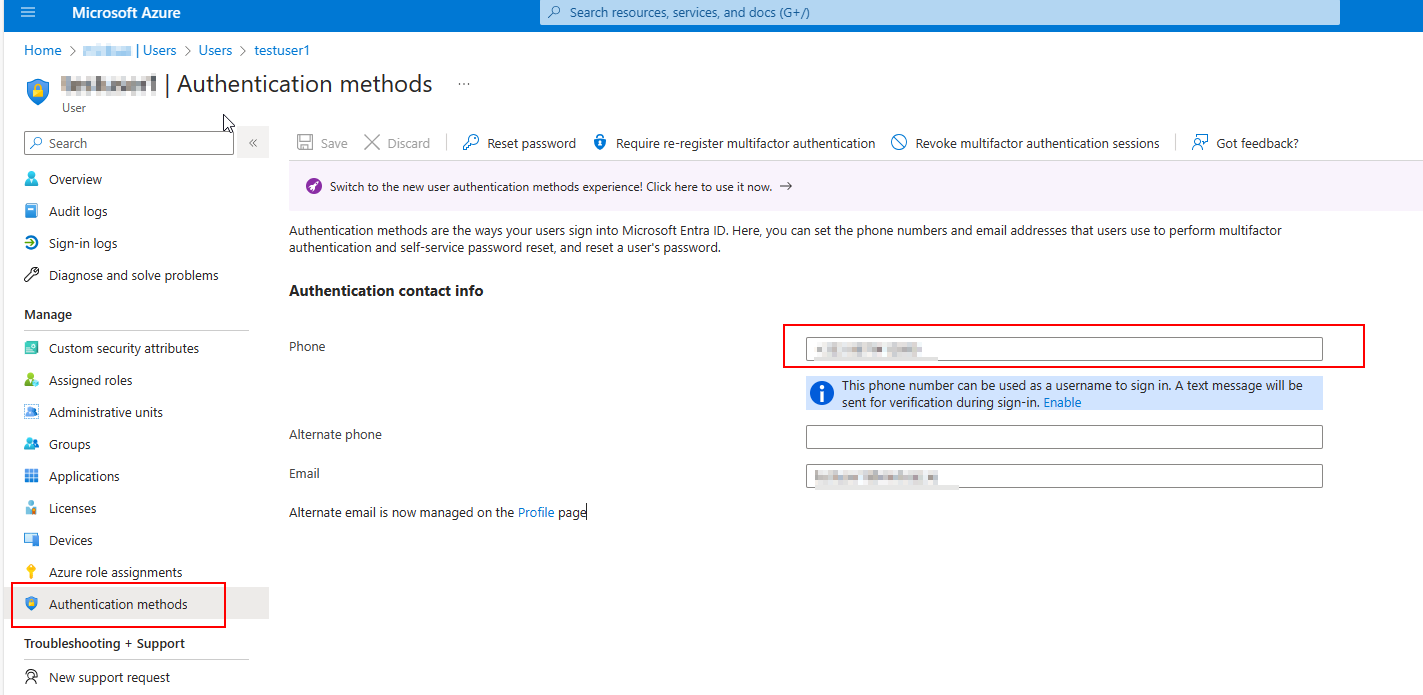Open Administrative units
This screenshot has width=1423, height=695.
click(x=105, y=412)
